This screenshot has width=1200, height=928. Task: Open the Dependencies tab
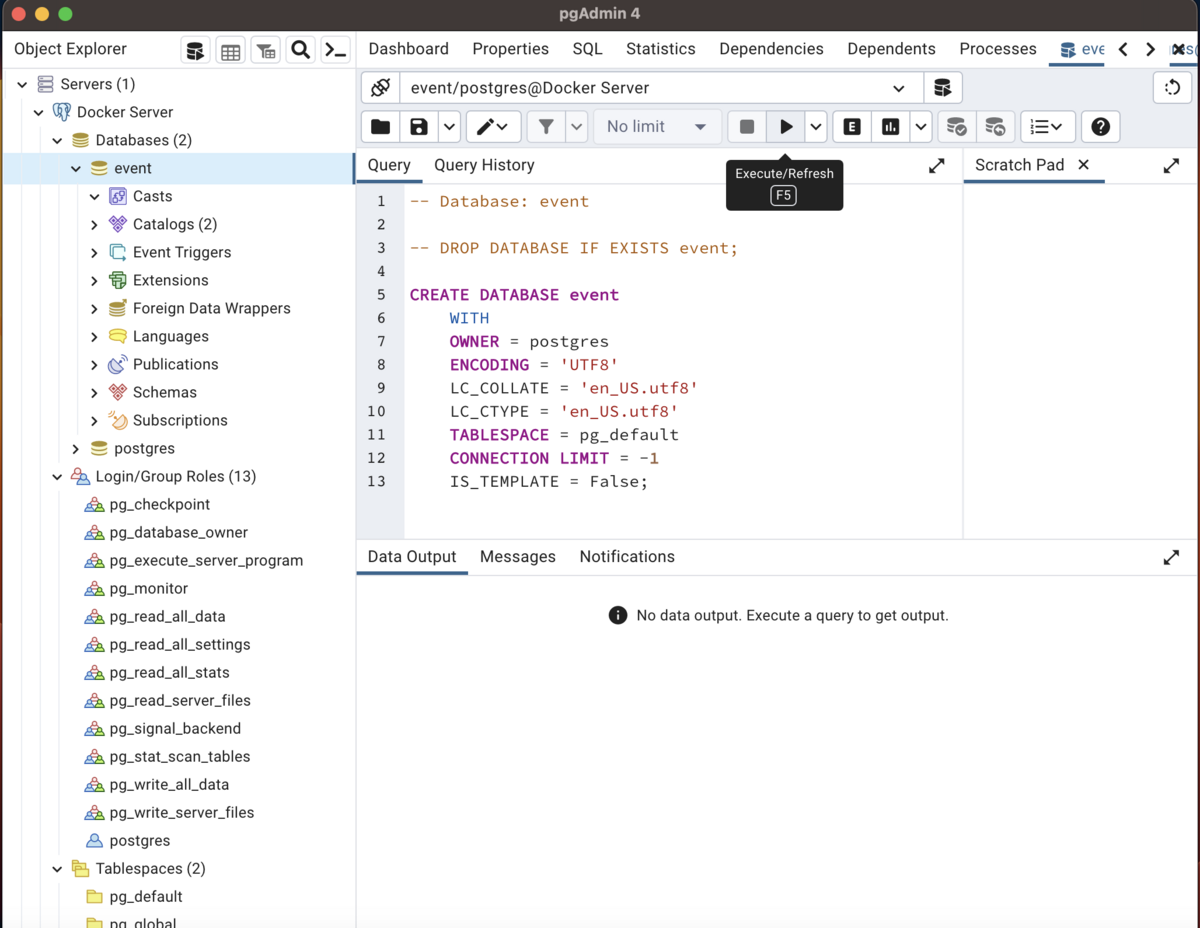771,49
